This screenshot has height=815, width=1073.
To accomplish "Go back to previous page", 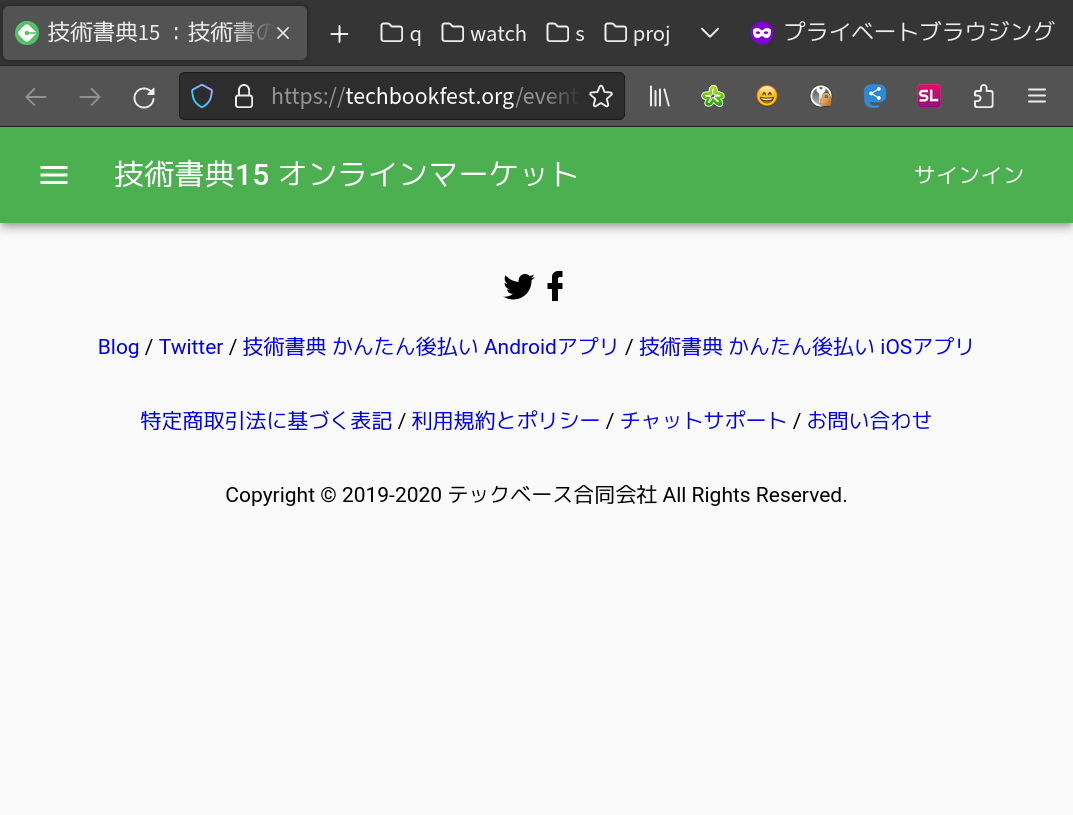I will coord(36,97).
